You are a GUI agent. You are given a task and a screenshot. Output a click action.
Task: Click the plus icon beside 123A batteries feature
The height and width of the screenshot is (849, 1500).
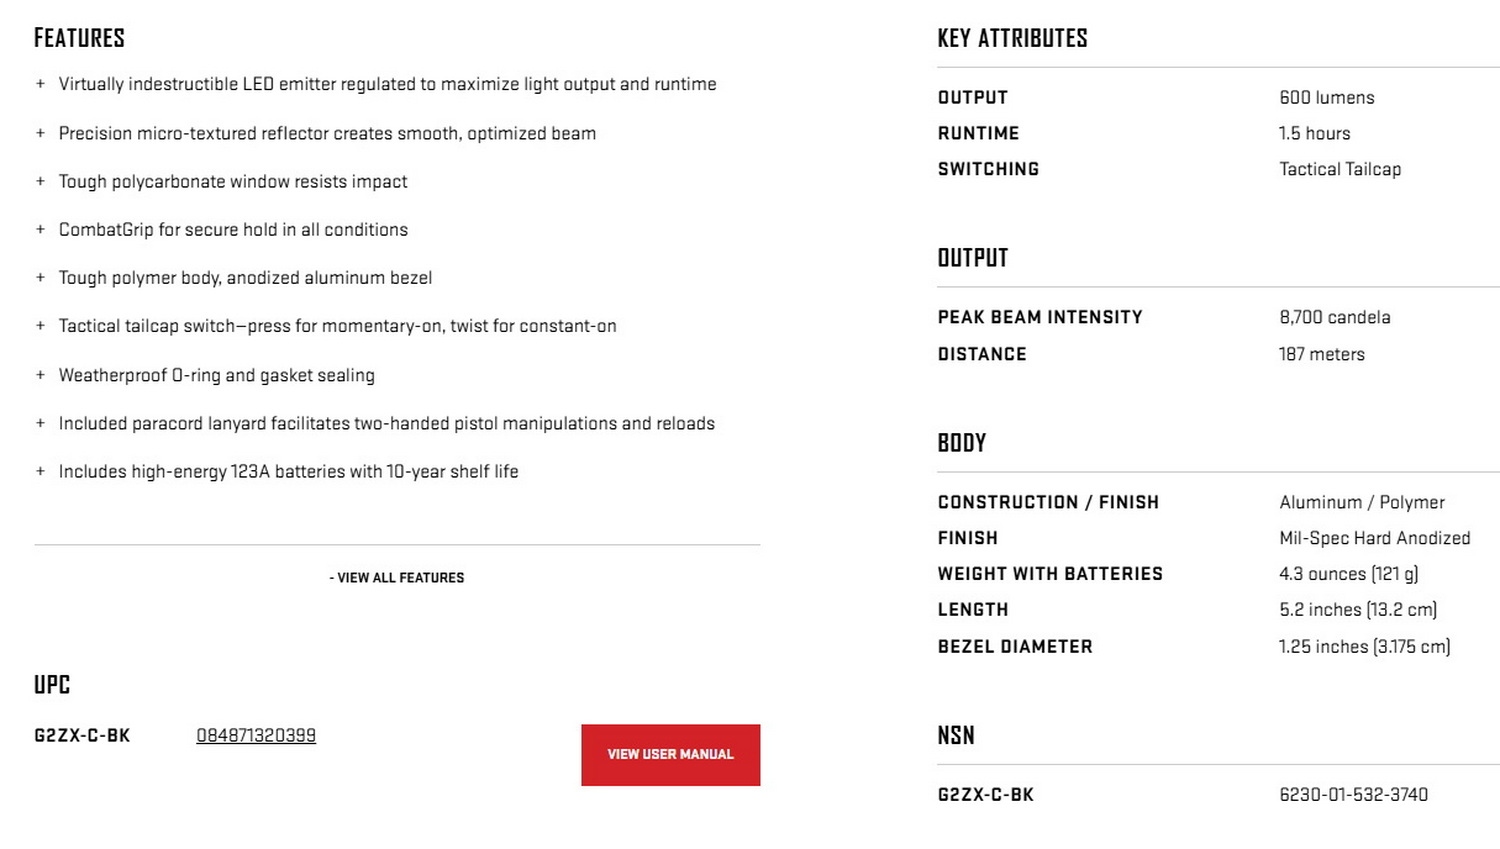pyautogui.click(x=40, y=471)
